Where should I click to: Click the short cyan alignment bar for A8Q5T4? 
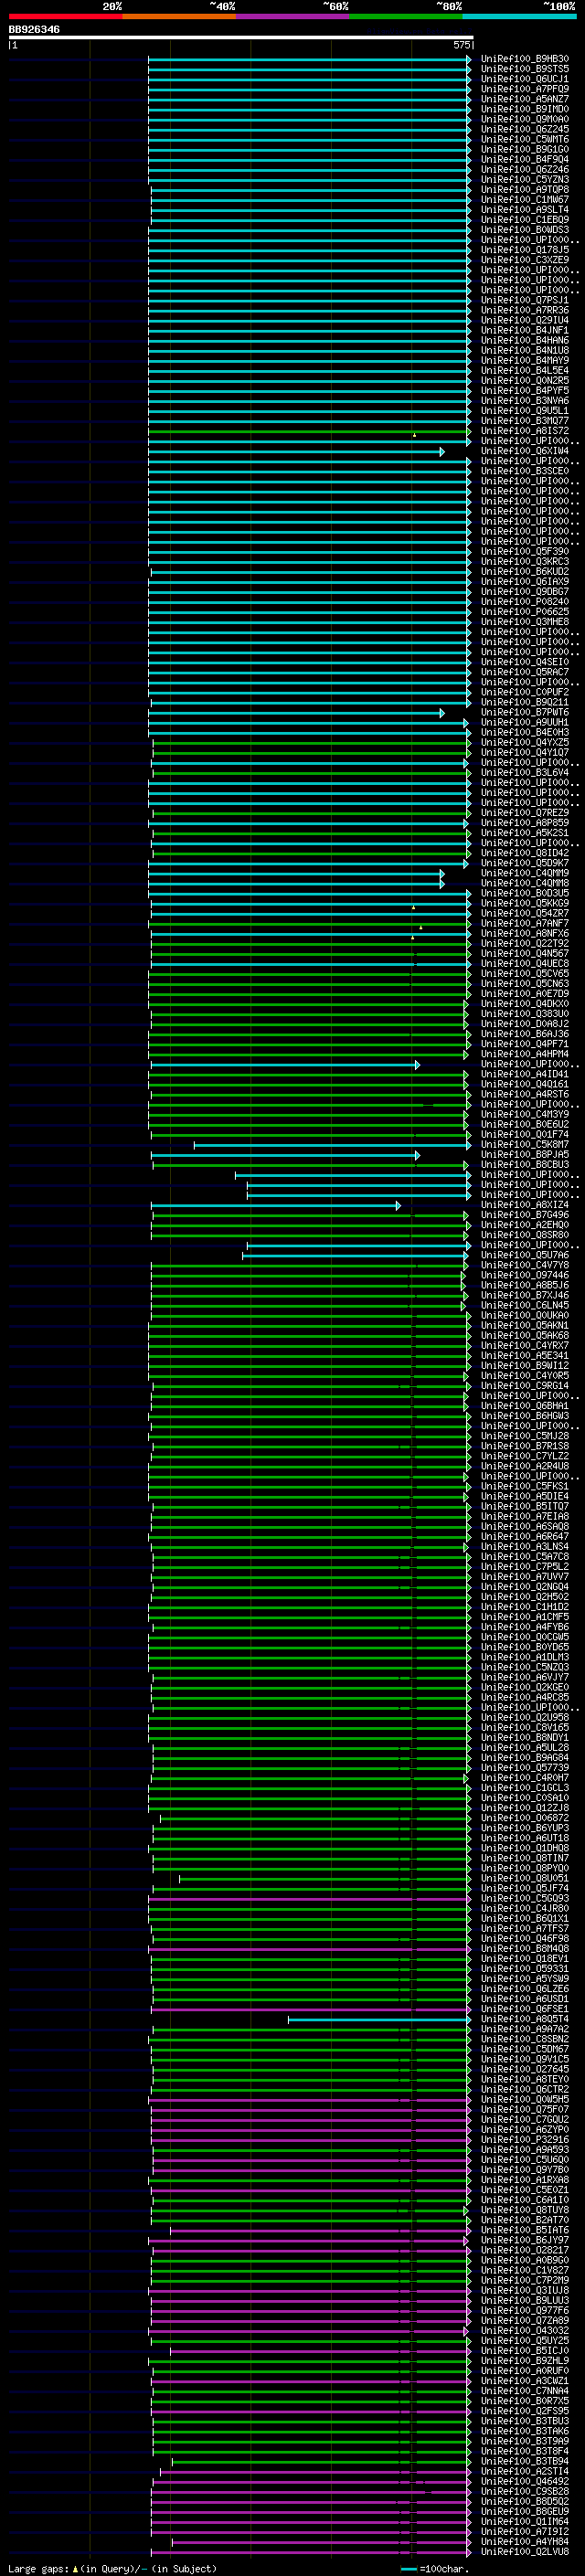(379, 2020)
